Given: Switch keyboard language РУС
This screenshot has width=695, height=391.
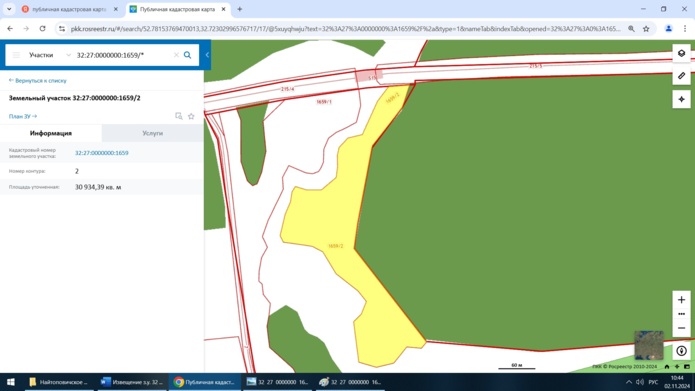Looking at the screenshot, I should [653, 382].
